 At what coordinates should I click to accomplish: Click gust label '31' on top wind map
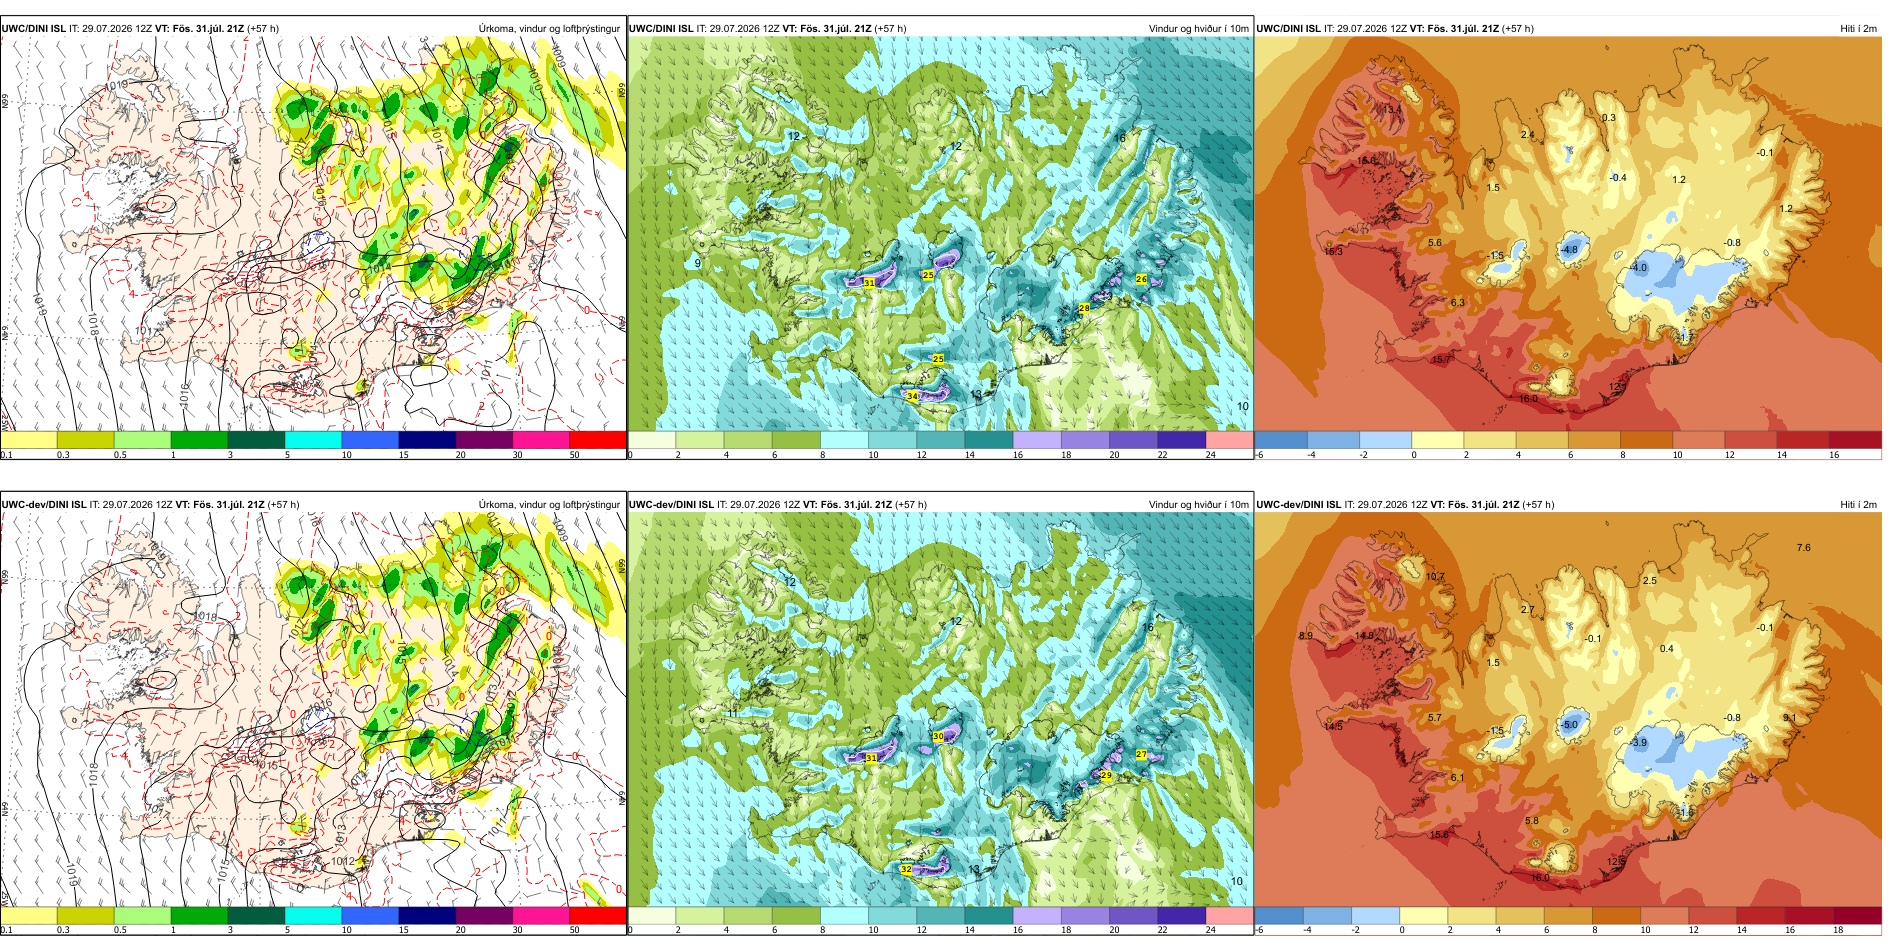(x=869, y=283)
